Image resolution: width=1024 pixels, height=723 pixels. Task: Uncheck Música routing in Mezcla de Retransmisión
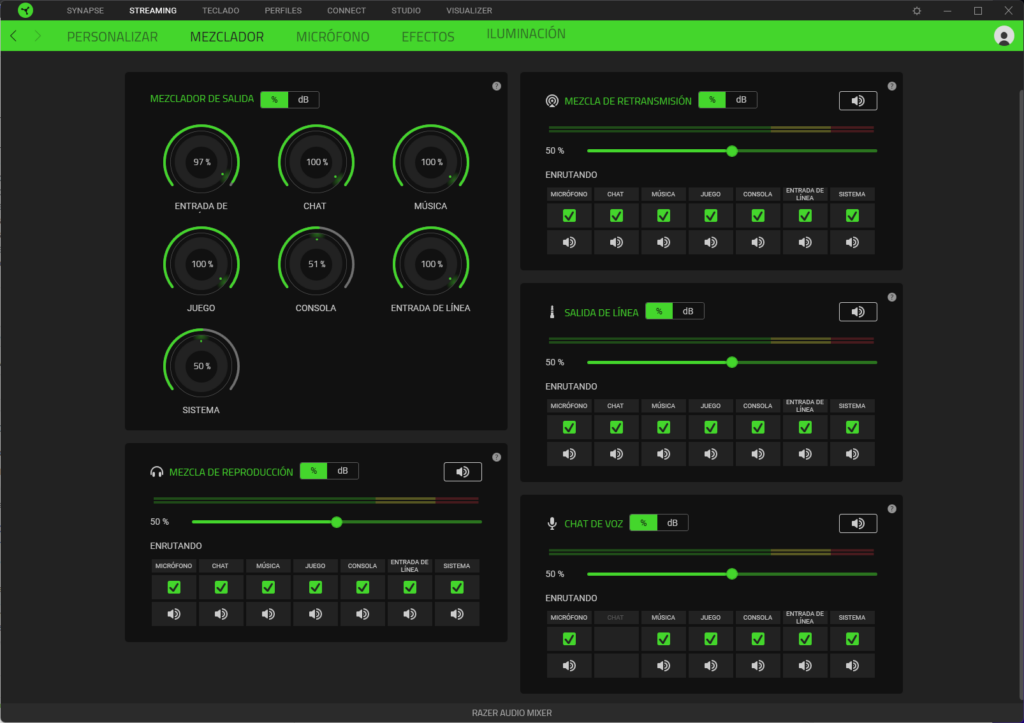coord(663,215)
